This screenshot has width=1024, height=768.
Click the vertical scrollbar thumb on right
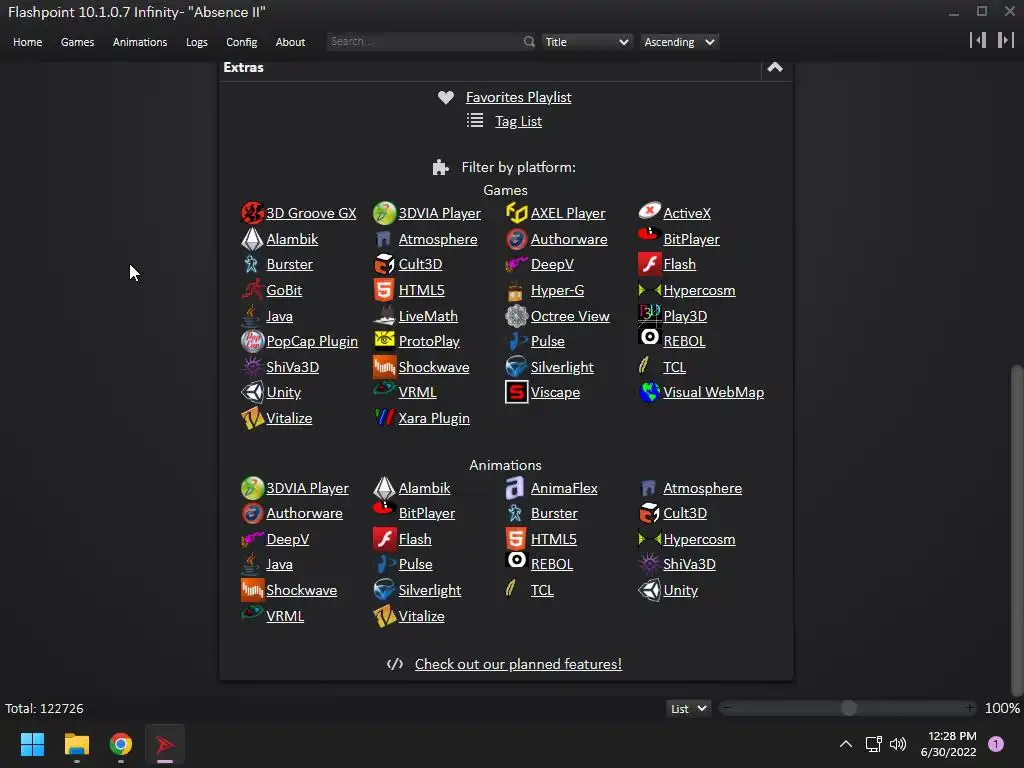[x=1017, y=529]
